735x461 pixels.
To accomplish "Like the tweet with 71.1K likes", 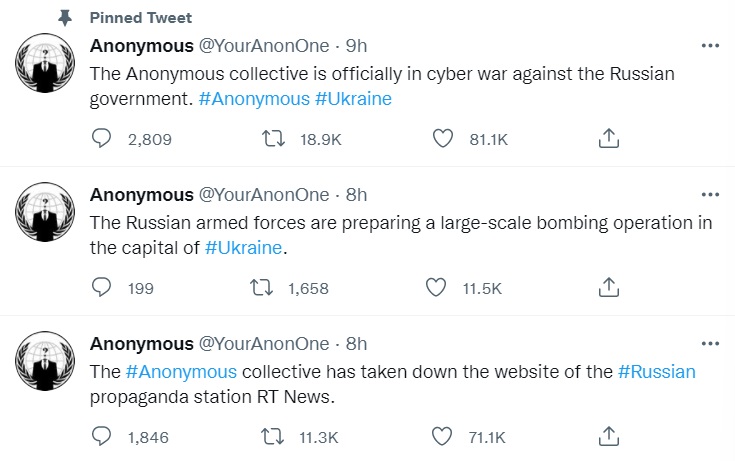I will (442, 436).
